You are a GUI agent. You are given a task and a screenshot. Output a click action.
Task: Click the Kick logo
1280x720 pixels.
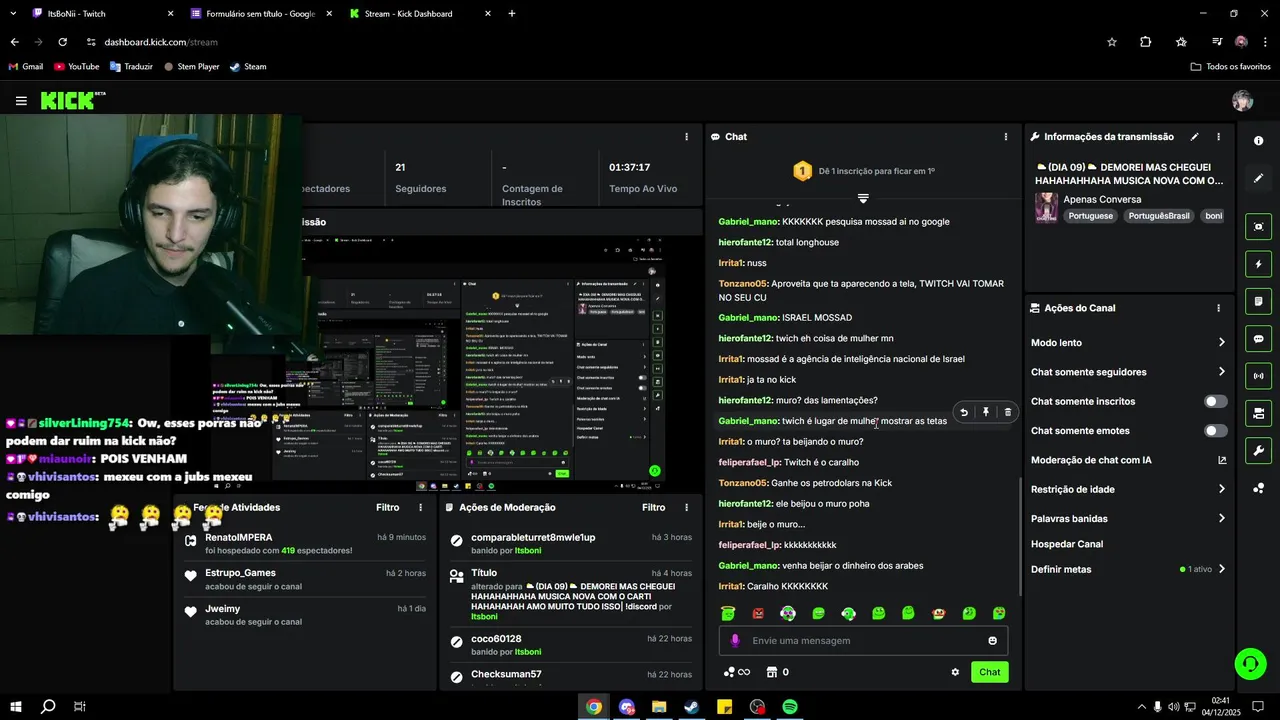[x=67, y=101]
